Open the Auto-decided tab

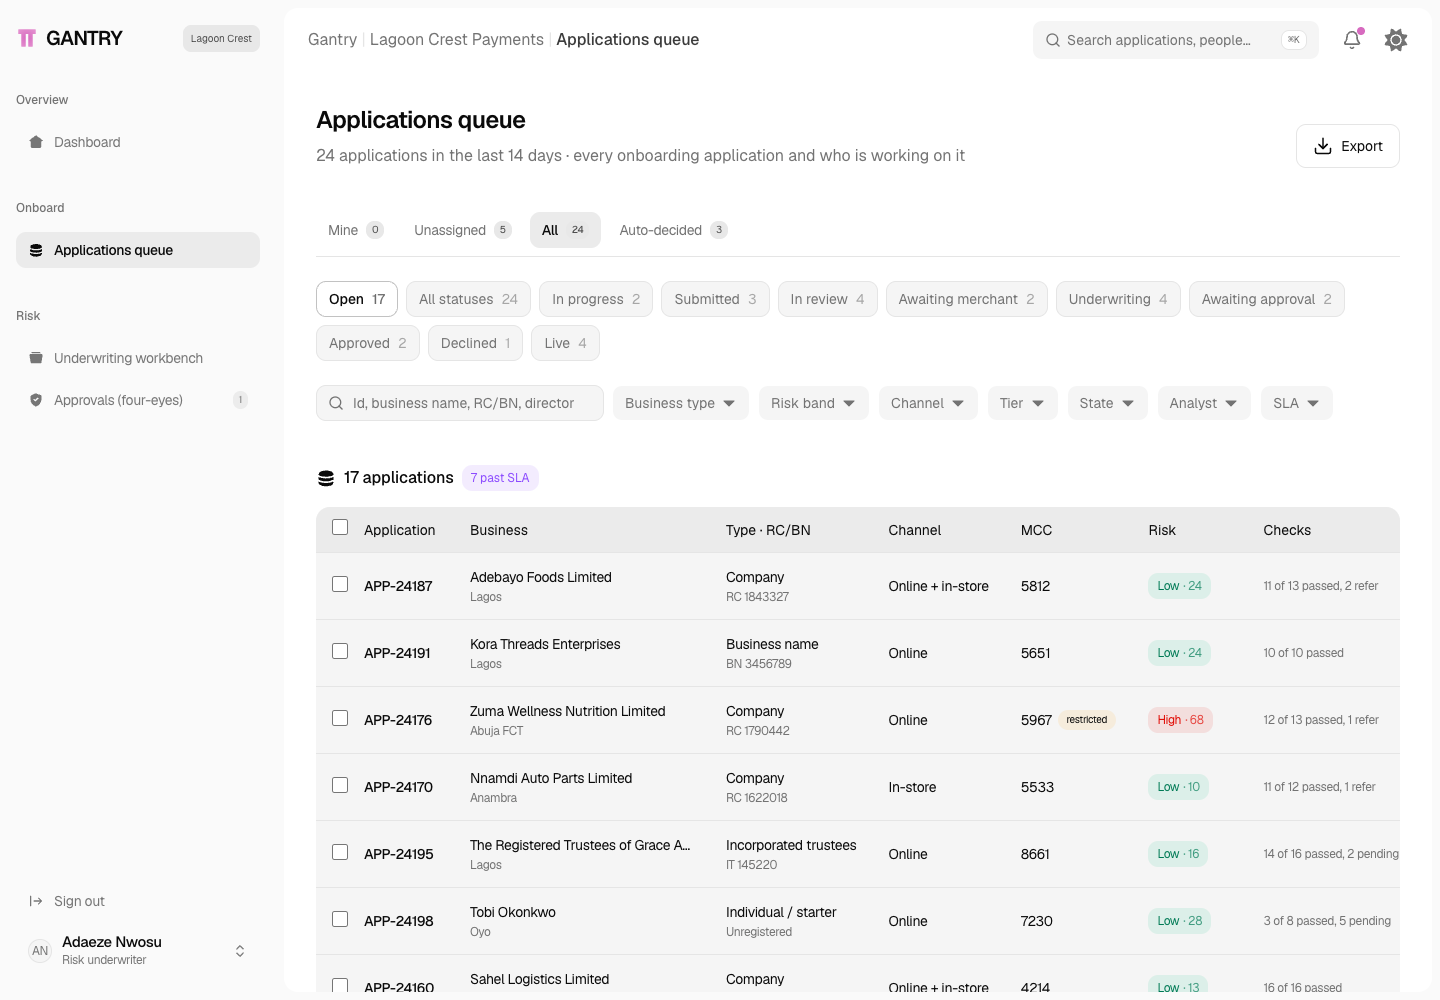(x=673, y=230)
